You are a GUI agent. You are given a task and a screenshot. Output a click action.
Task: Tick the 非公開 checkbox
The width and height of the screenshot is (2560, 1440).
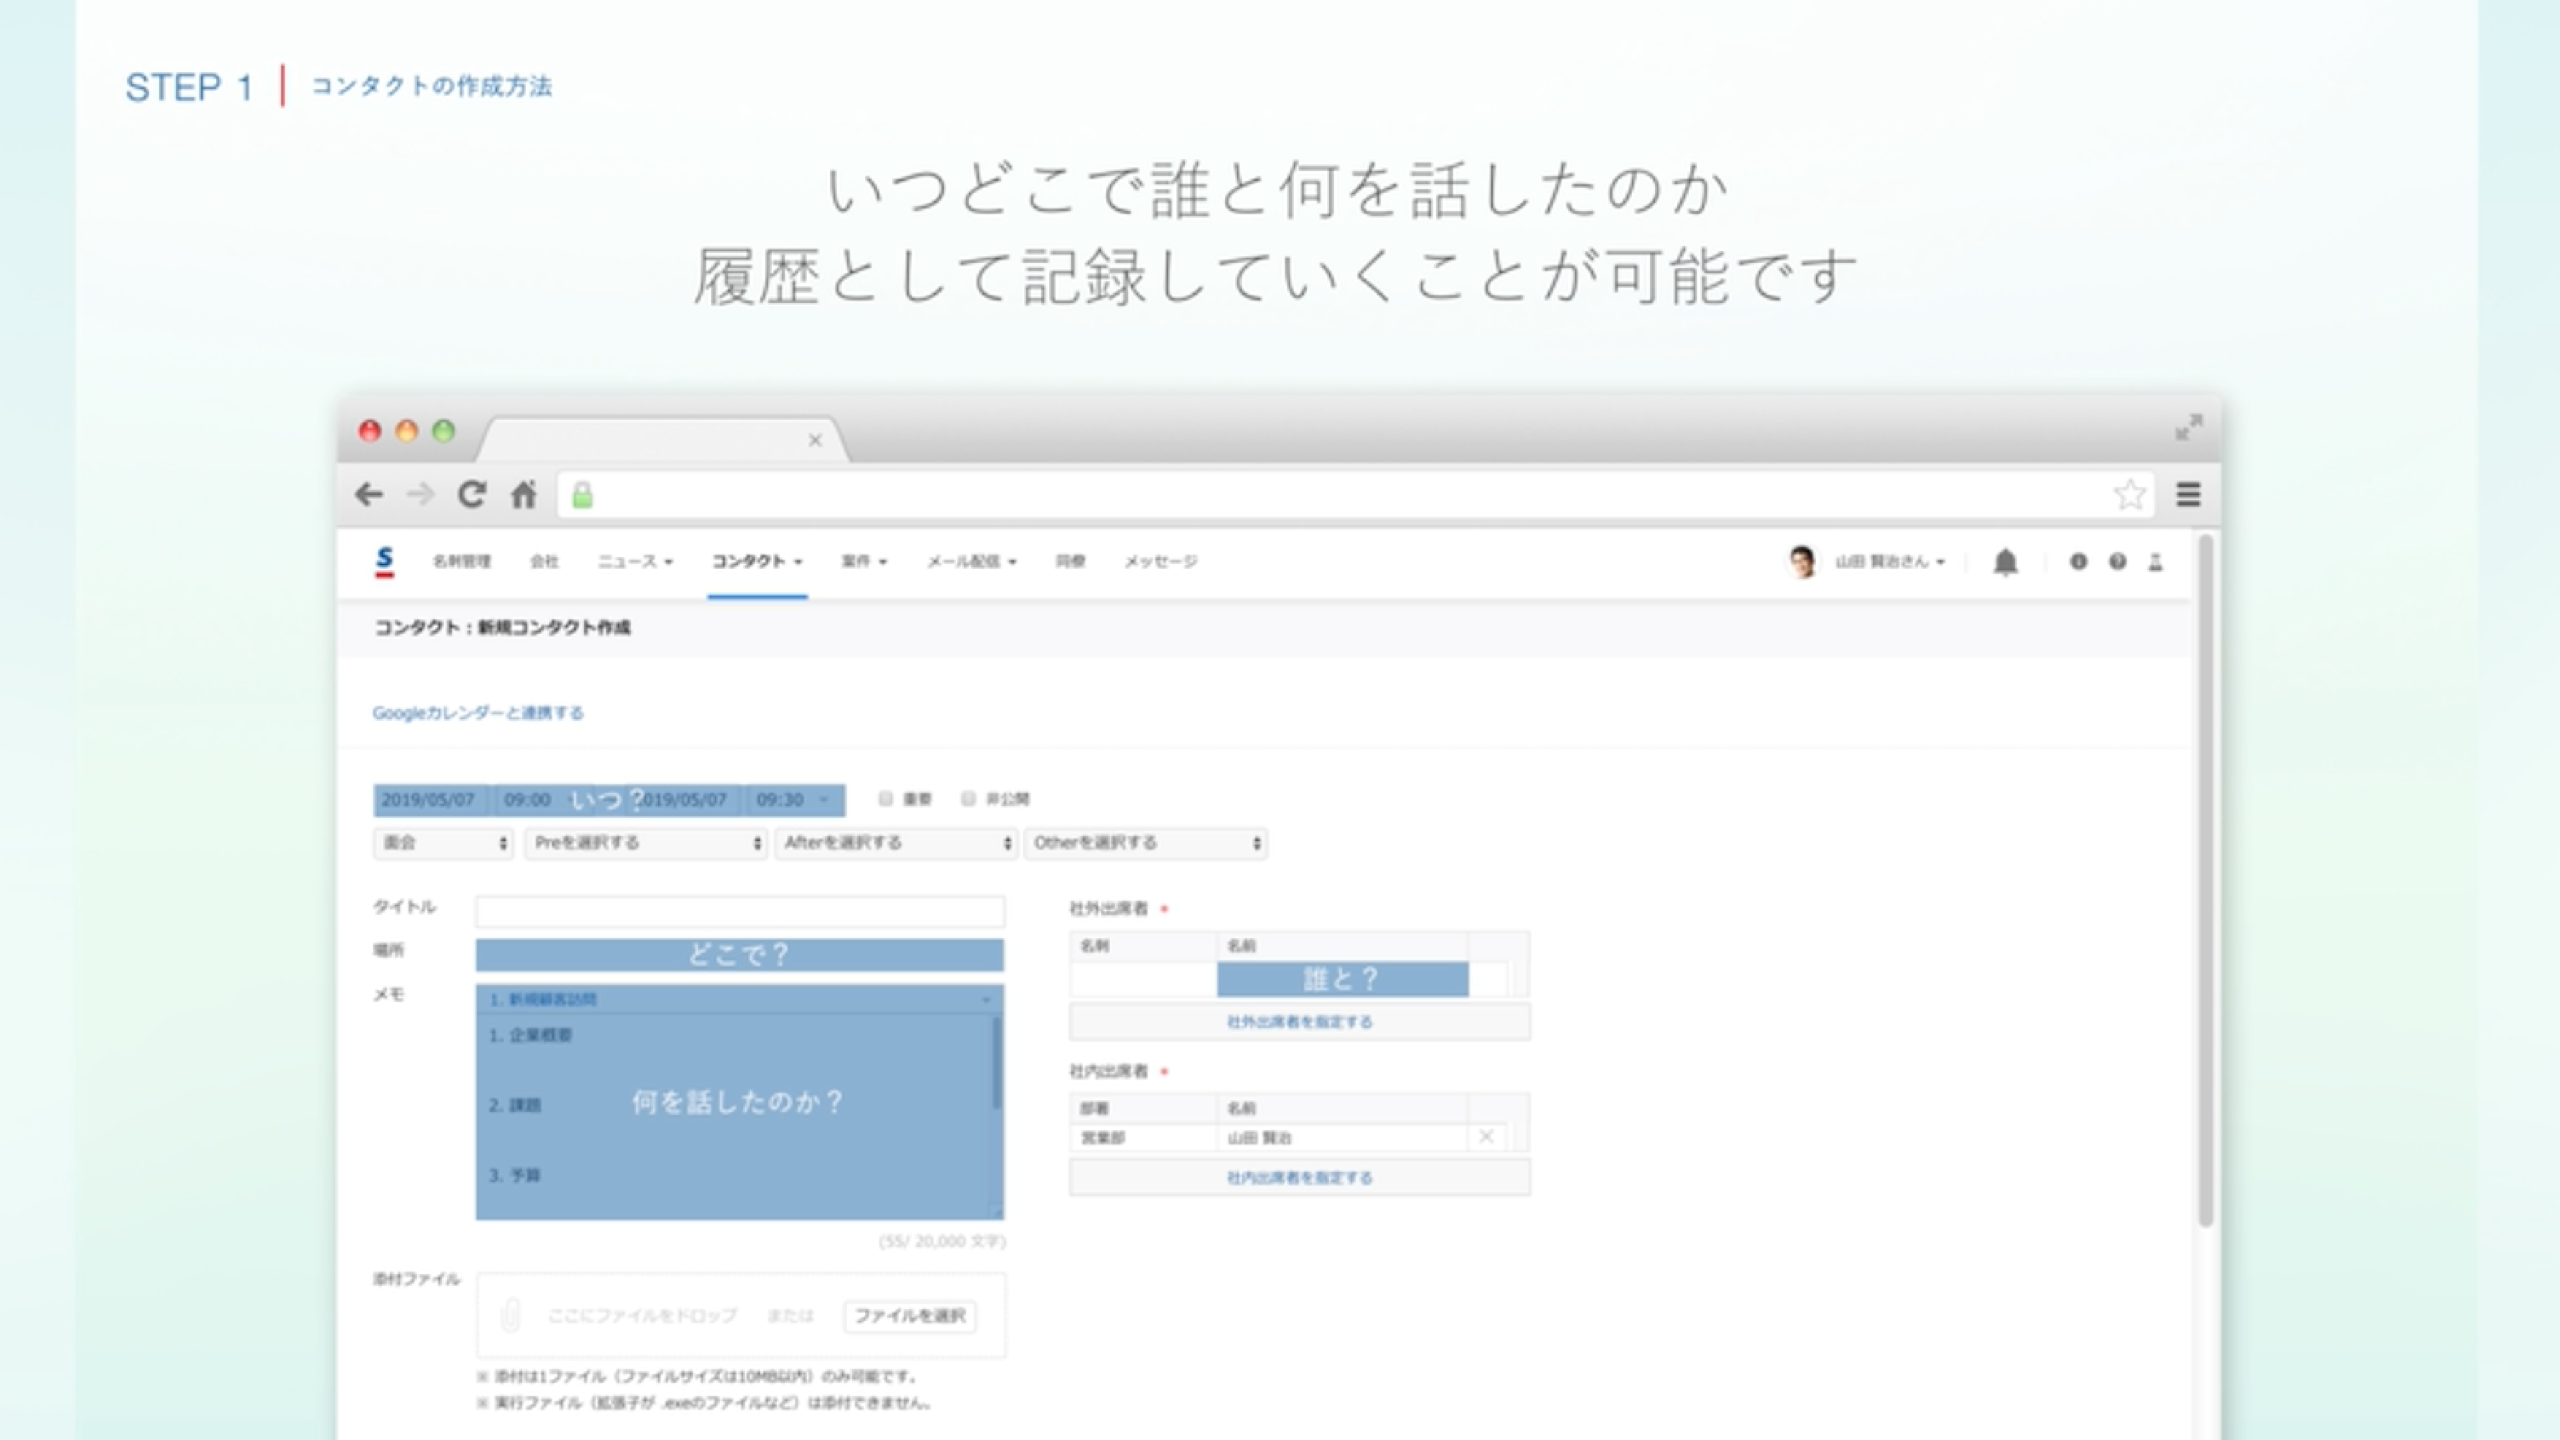pos(968,798)
